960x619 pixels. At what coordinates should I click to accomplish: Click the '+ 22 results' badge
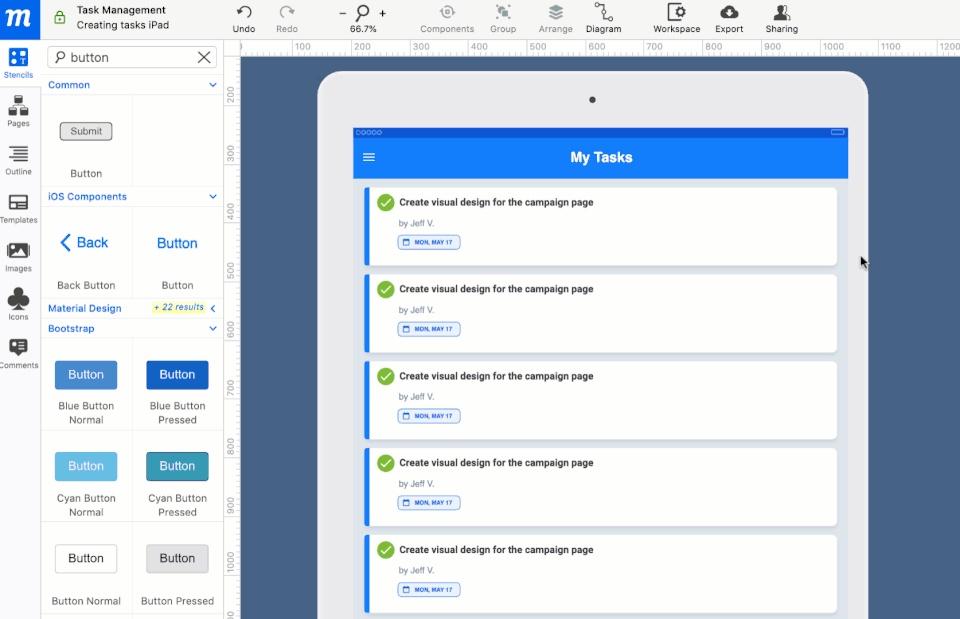pyautogui.click(x=178, y=307)
